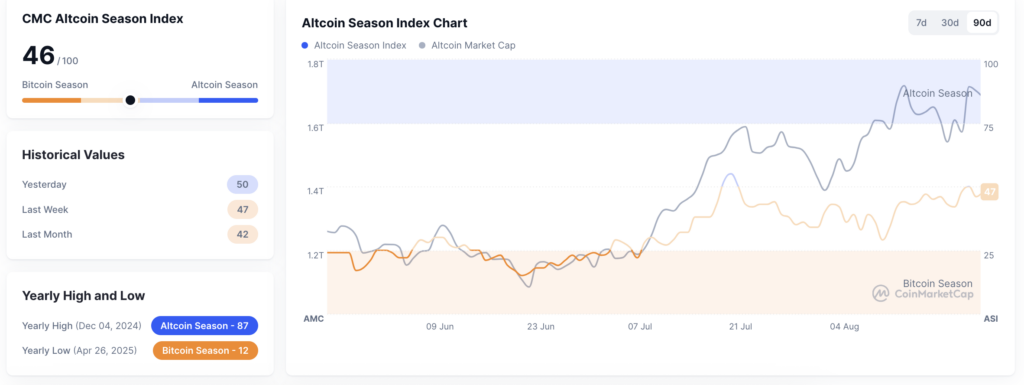Click the 21 Jul axis date marker
This screenshot has height=385, width=1024.
click(739, 326)
